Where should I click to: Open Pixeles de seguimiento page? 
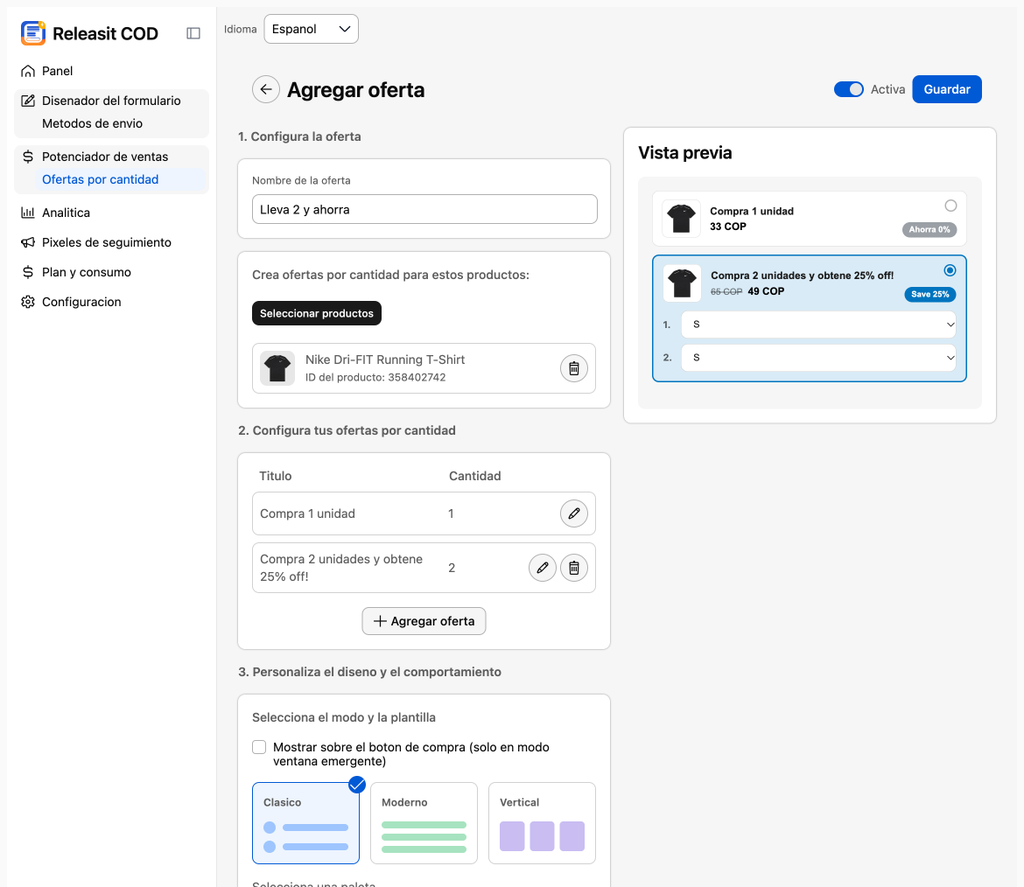[106, 242]
